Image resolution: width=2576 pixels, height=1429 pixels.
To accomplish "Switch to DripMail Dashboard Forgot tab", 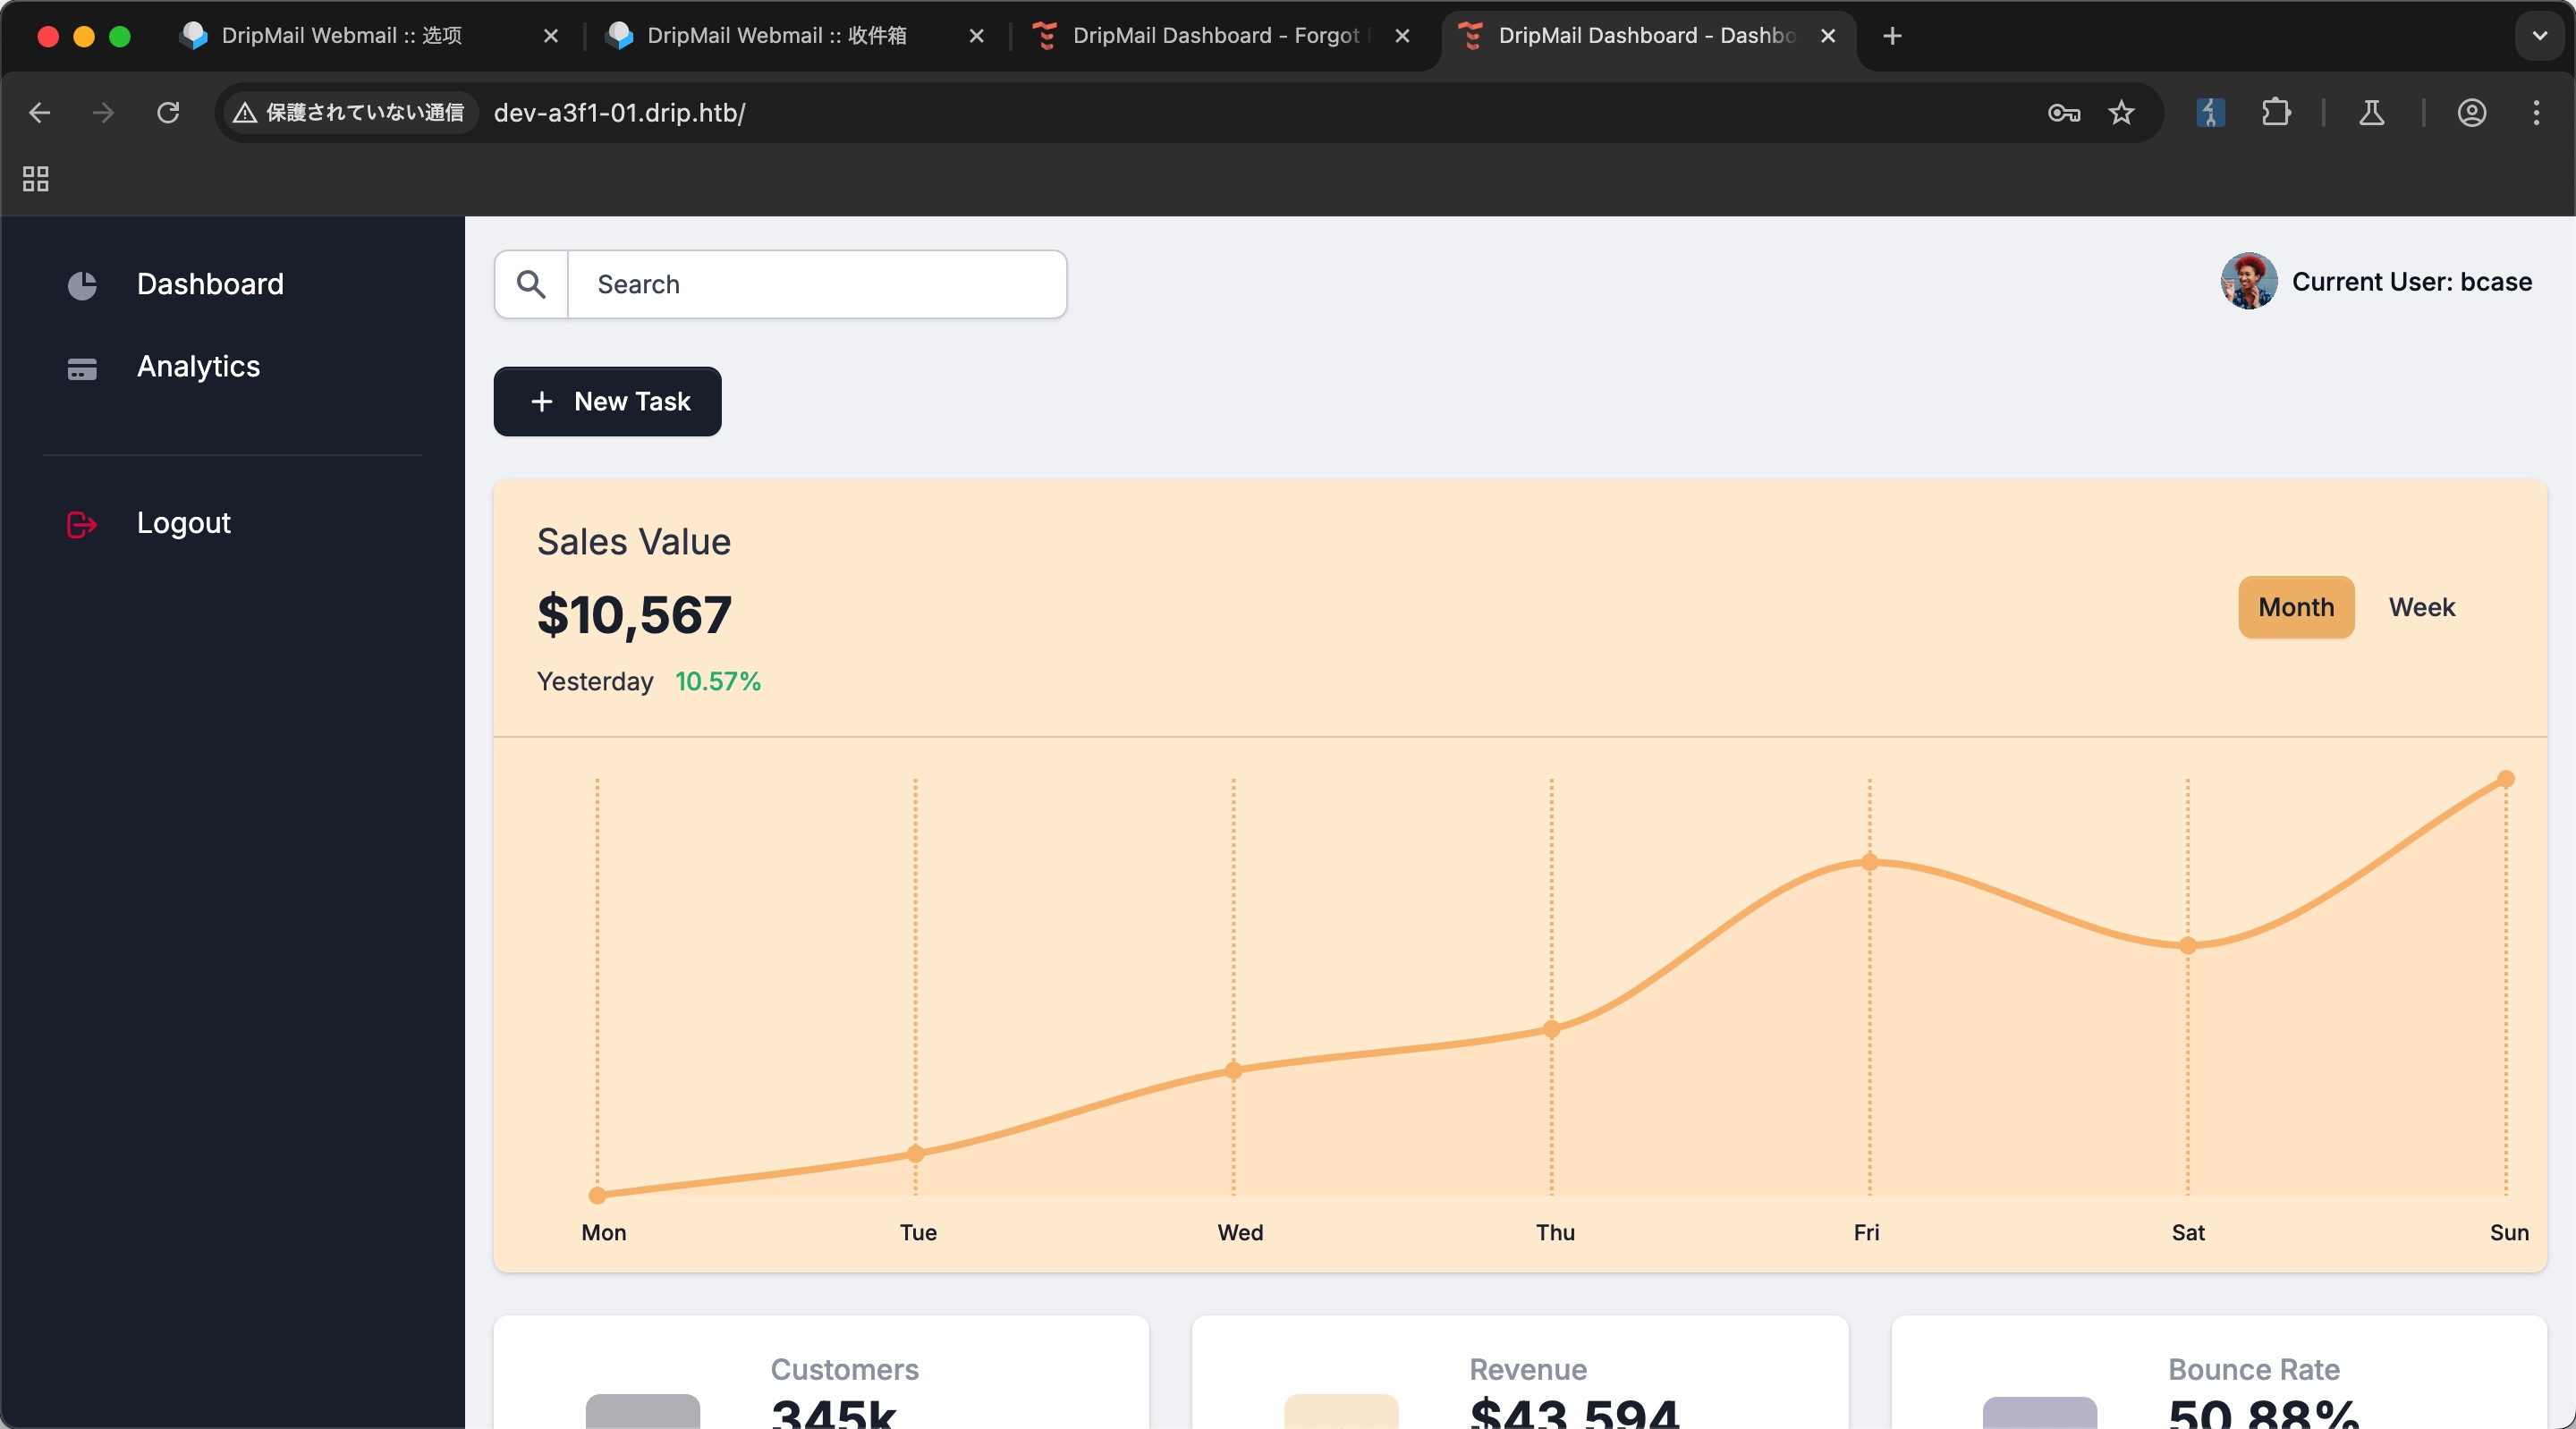I will click(1213, 36).
